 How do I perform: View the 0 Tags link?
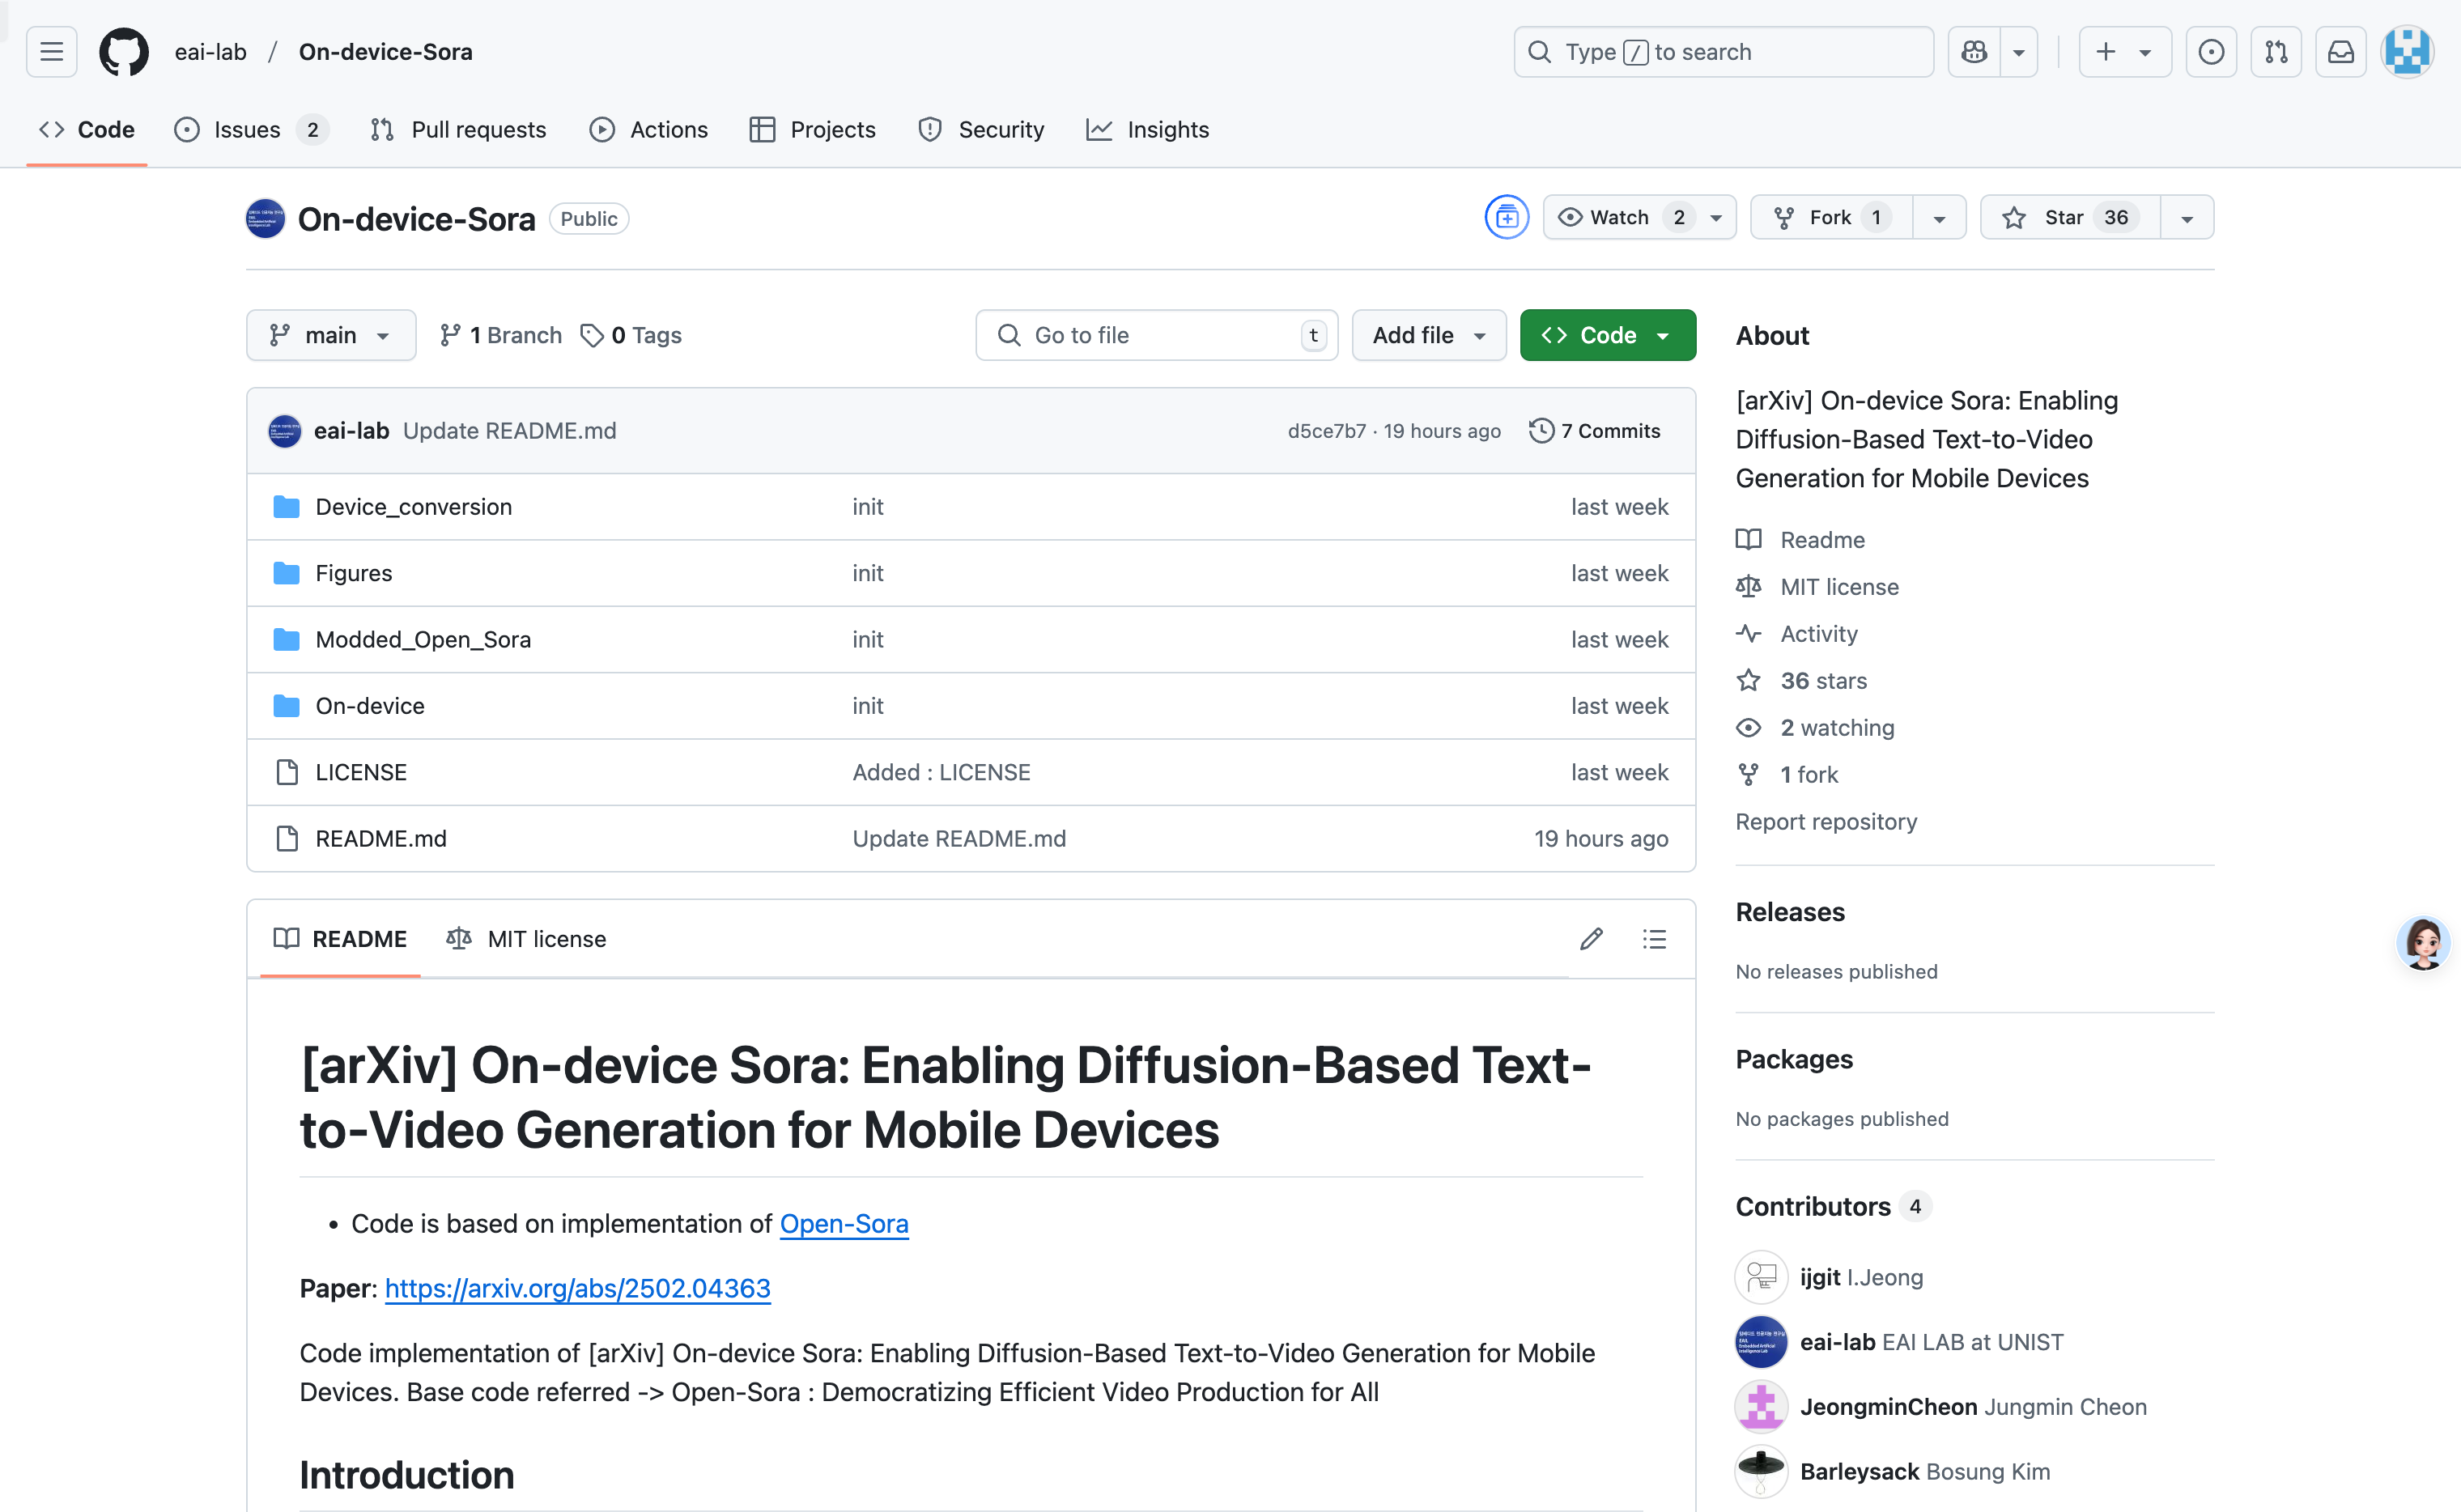pyautogui.click(x=631, y=335)
